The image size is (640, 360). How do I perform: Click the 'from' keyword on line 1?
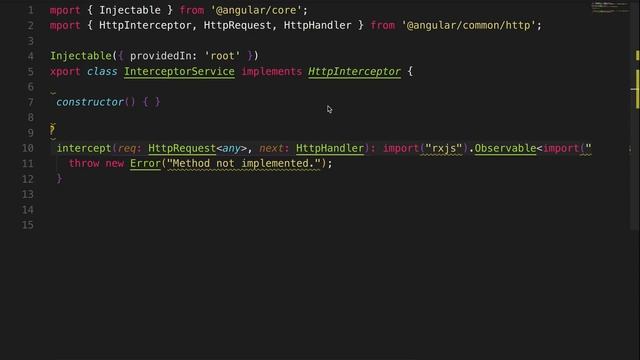pyautogui.click(x=192, y=10)
